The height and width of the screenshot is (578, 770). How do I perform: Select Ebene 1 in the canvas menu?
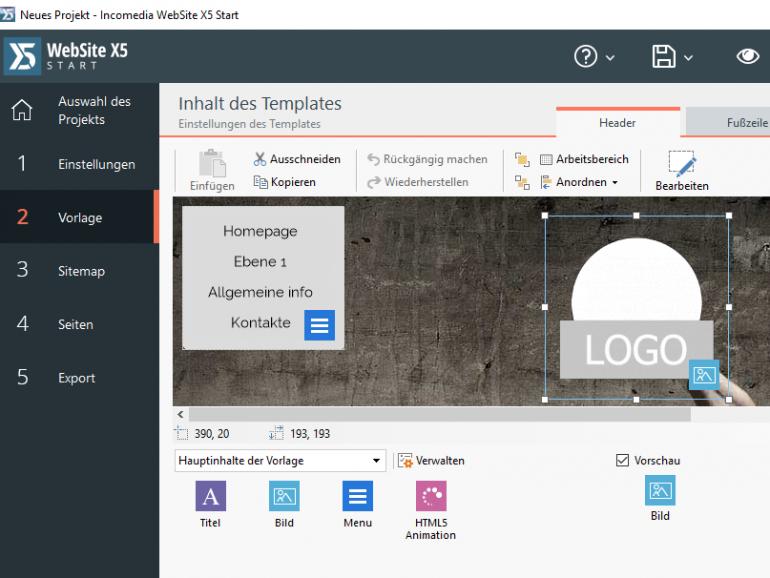pyautogui.click(x=260, y=262)
